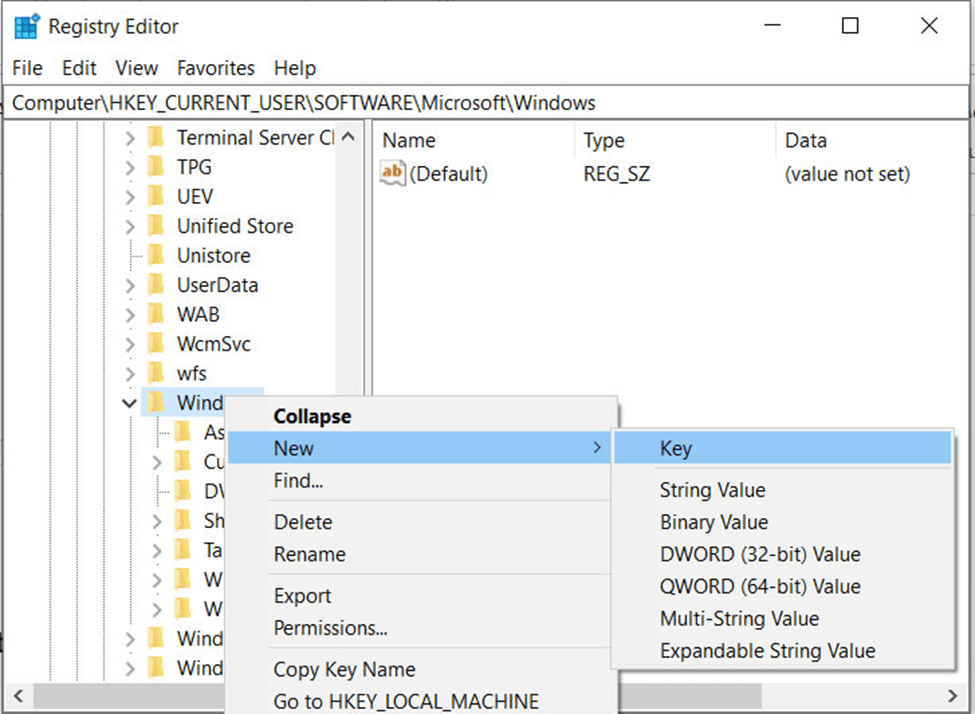Click the (Default) string value icon
Screen dimensions: 975x714
point(393,174)
